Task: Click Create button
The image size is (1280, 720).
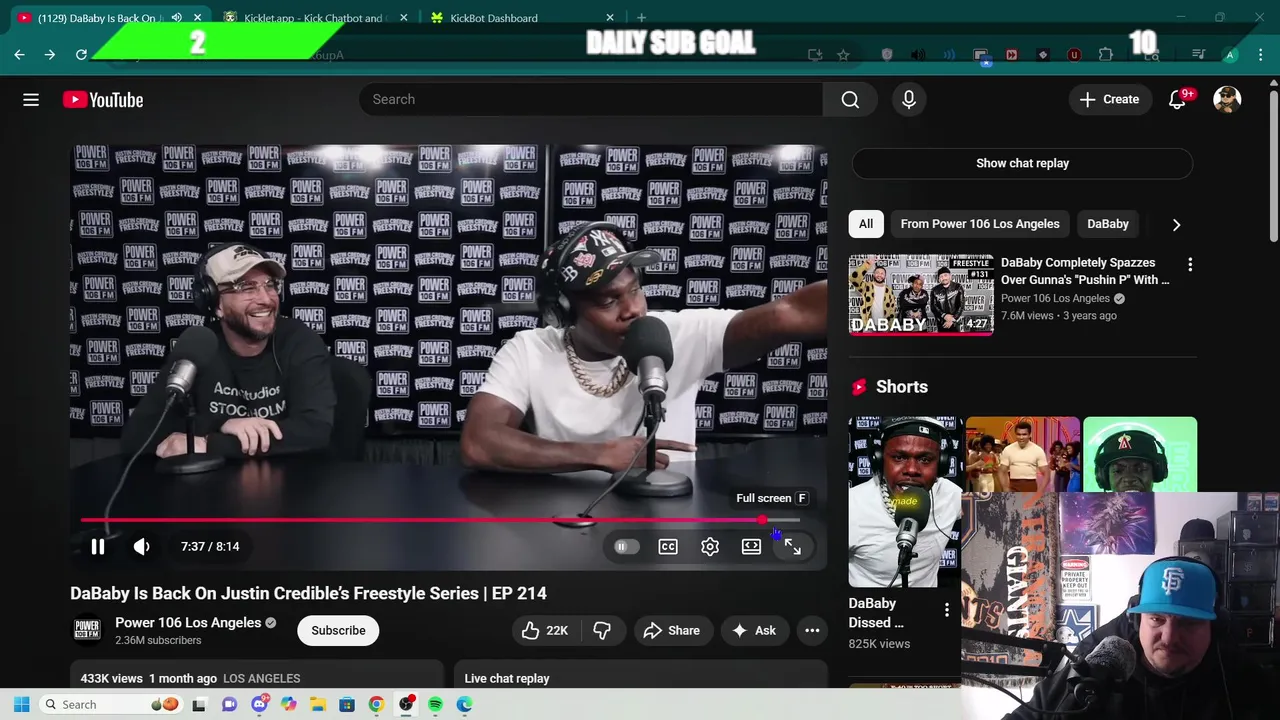Action: pos(1109,99)
